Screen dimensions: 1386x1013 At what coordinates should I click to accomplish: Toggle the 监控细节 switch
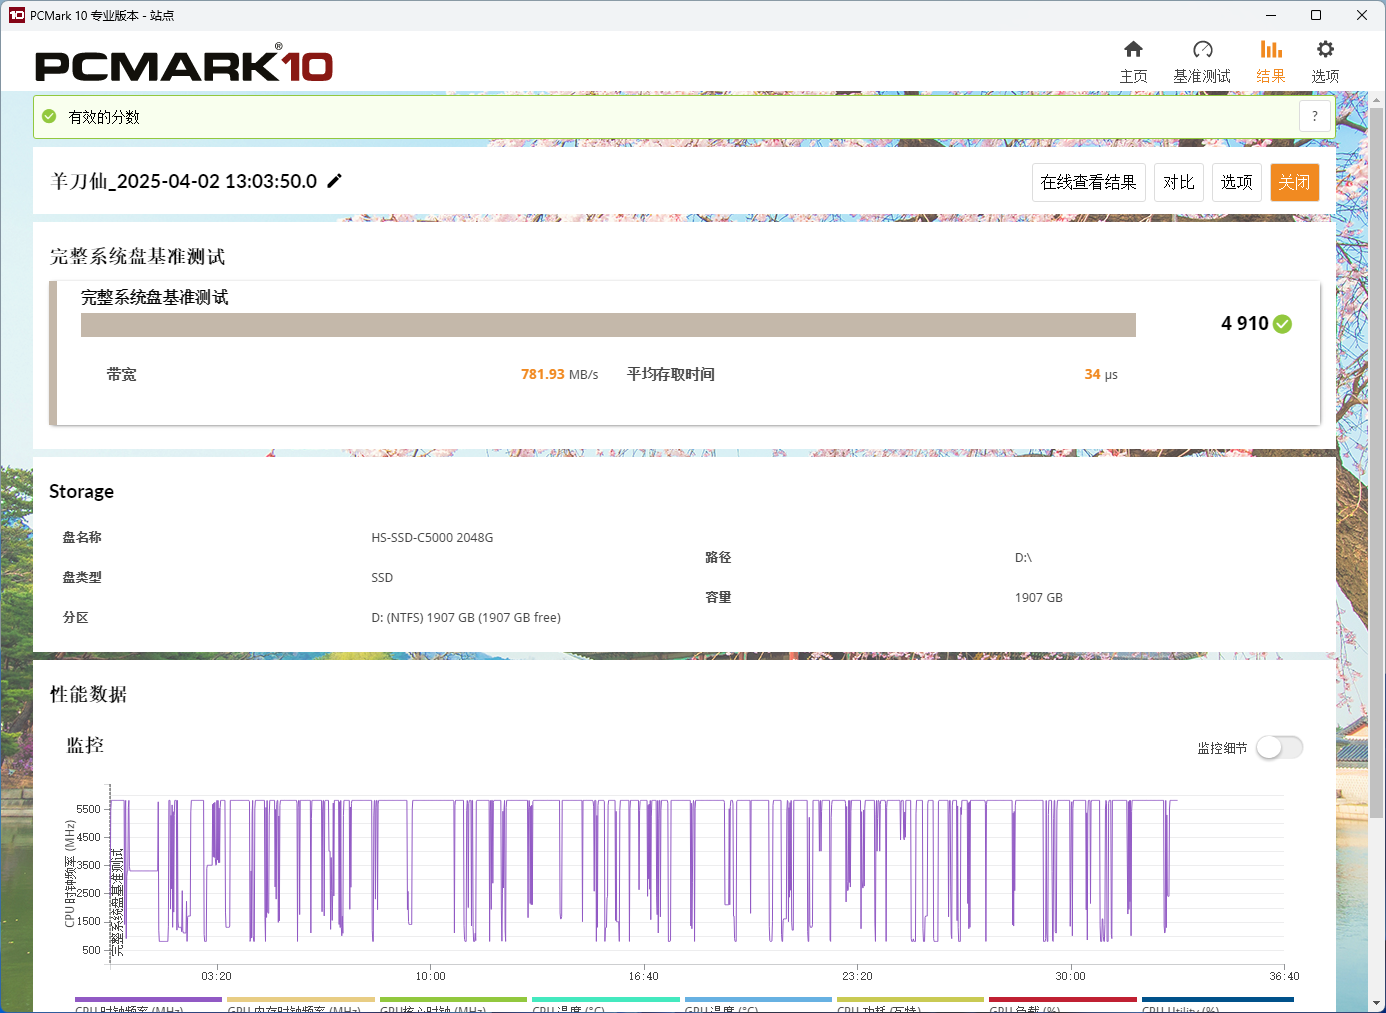1280,747
